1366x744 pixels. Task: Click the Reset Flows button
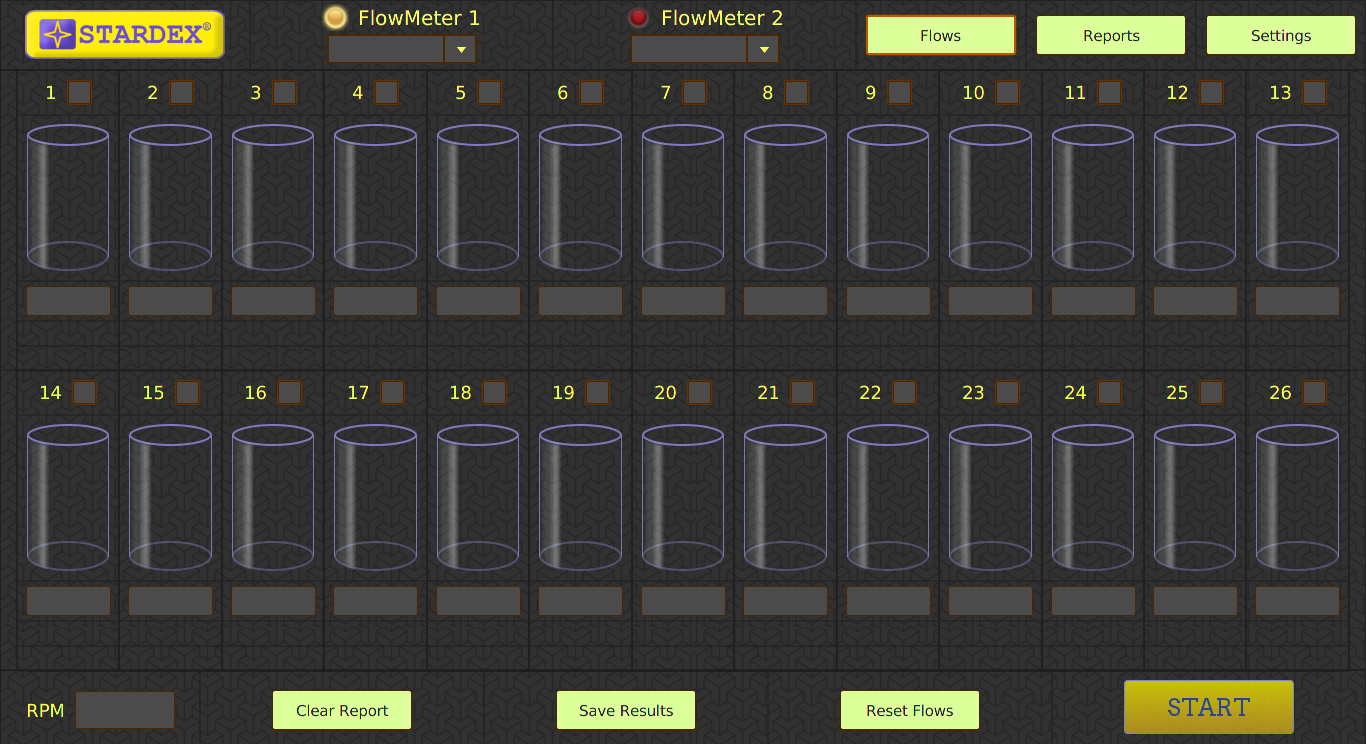[910, 710]
